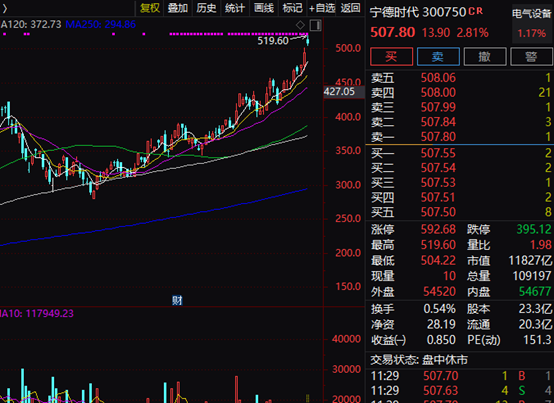Click the 财 marker on the chart
The image size is (554, 403).
tap(177, 301)
